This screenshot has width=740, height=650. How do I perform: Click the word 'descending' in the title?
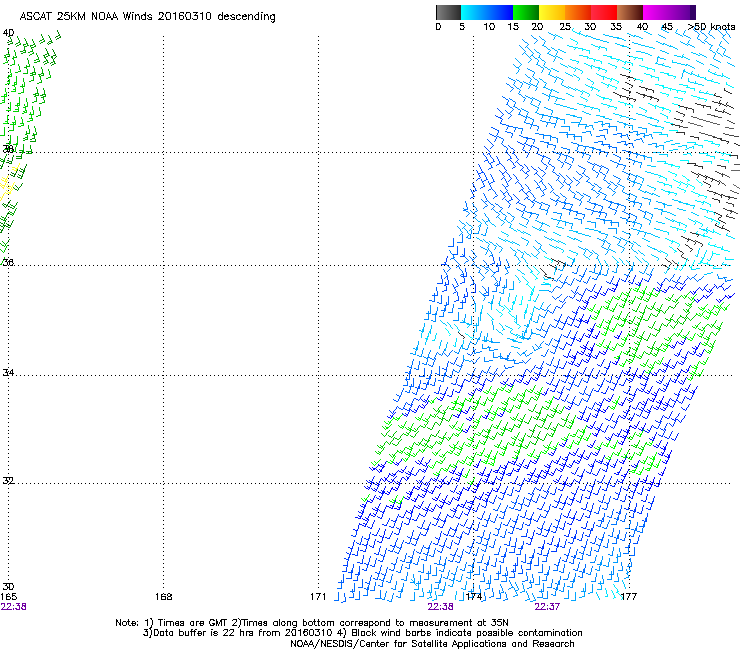pyautogui.click(x=246, y=17)
